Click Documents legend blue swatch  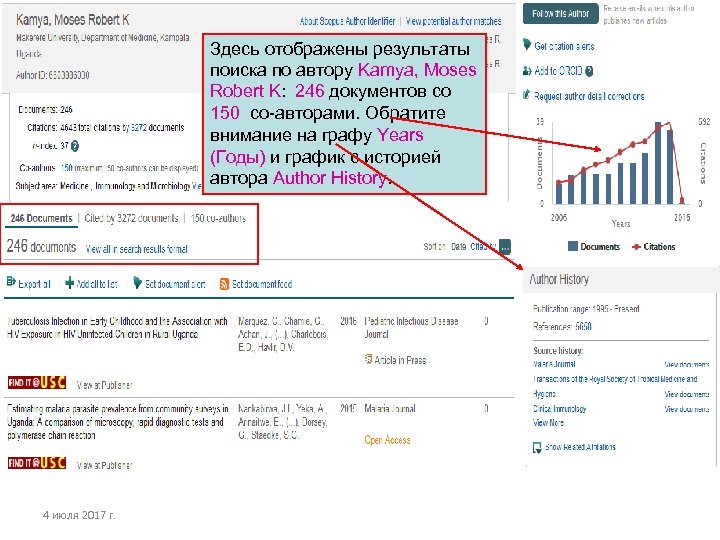pos(573,246)
